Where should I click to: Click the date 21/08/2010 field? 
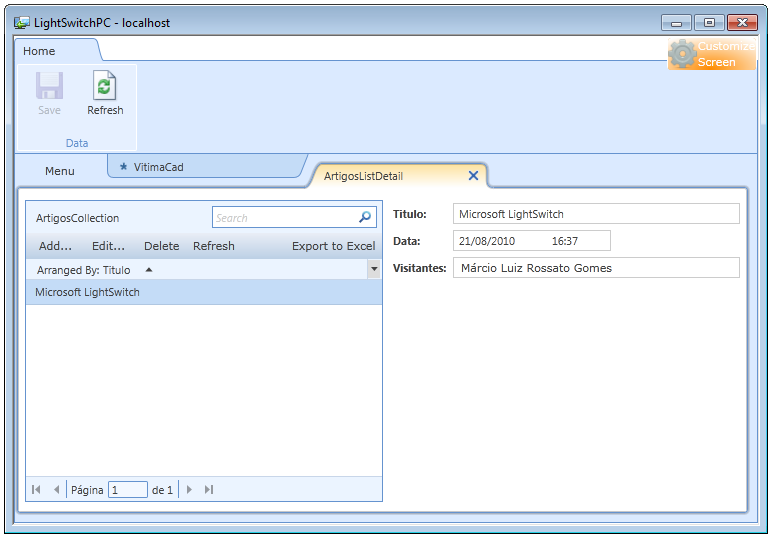coord(487,241)
